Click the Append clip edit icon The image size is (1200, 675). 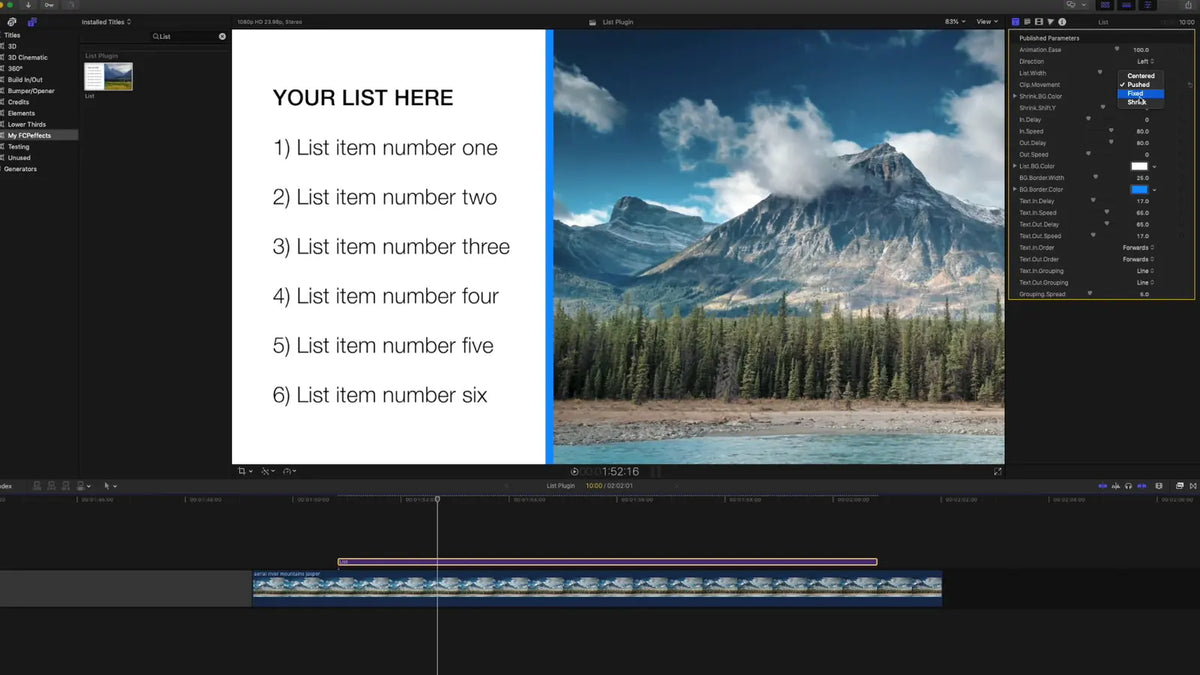(x=65, y=486)
